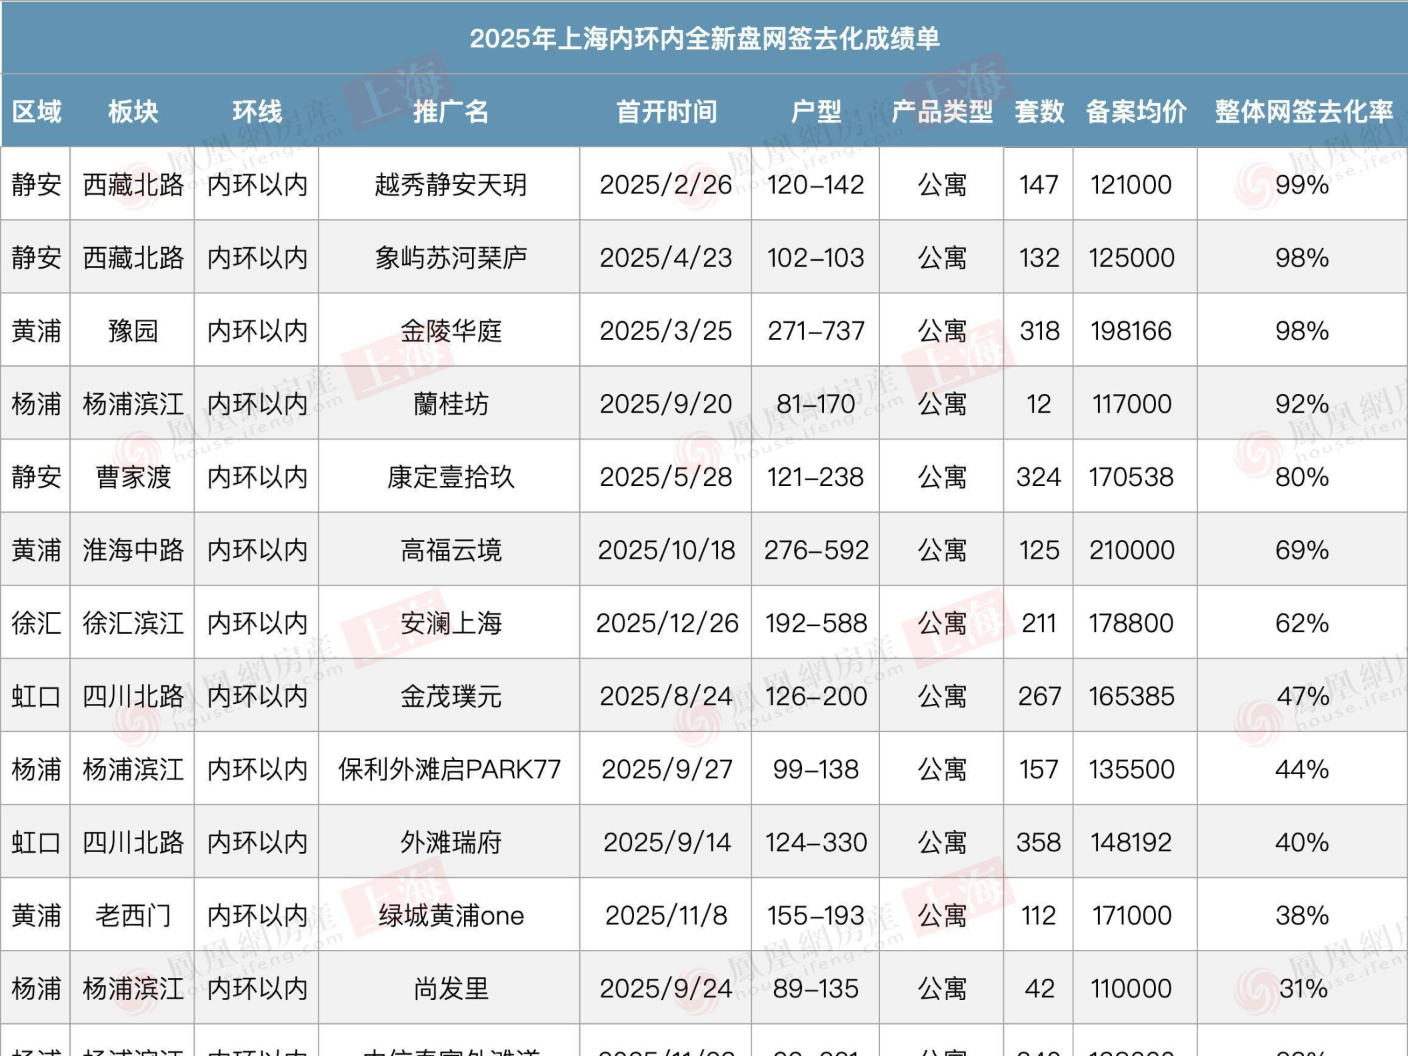
Task: Select the sell-through rate 92%
Action: pos(1302,404)
